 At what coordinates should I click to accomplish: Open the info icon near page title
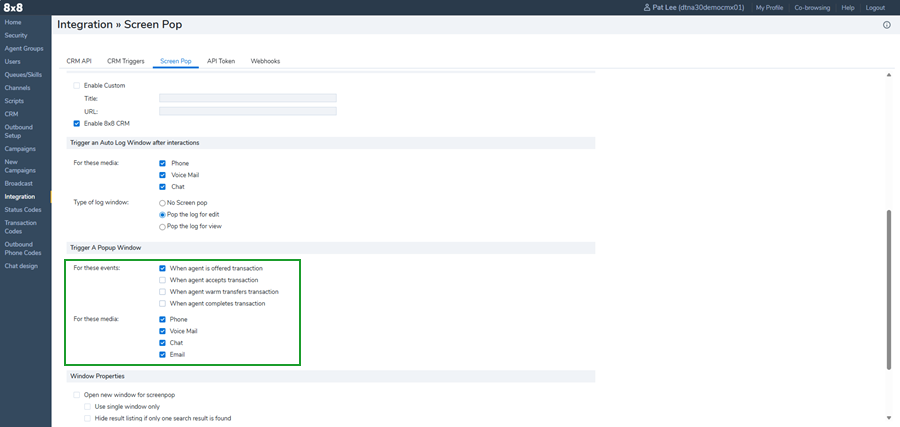pyautogui.click(x=886, y=25)
